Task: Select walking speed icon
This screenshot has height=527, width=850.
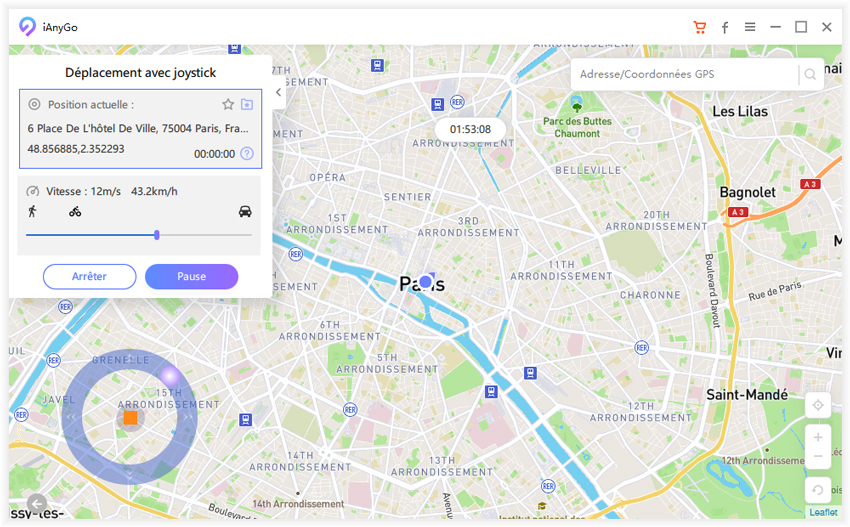Action: 33,211
